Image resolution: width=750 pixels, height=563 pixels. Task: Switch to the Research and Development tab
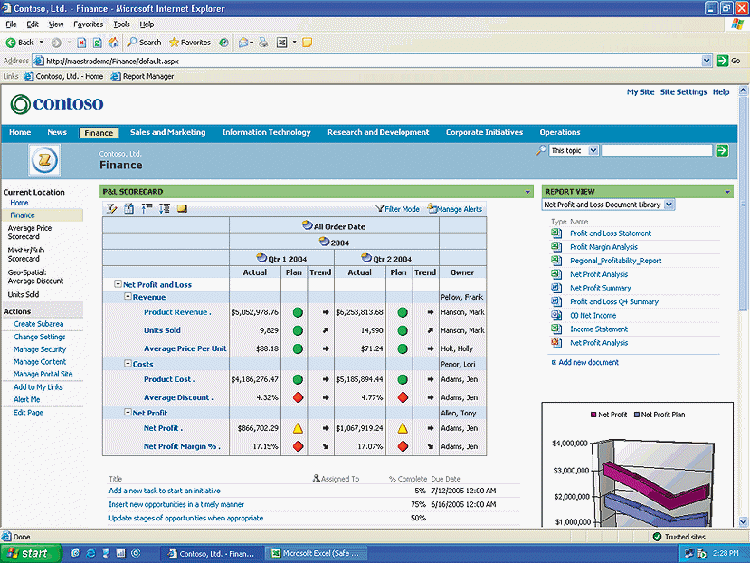378,132
